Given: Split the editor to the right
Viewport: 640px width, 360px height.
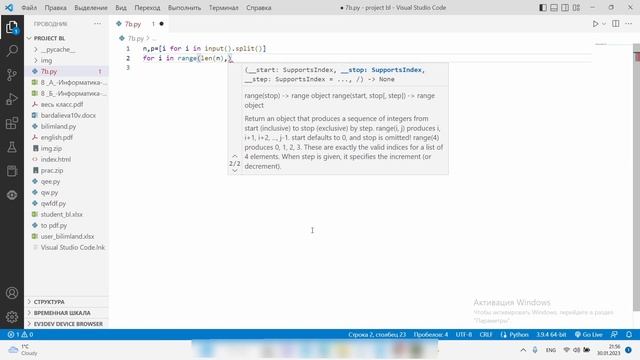Looking at the screenshot, I should tap(616, 24).
